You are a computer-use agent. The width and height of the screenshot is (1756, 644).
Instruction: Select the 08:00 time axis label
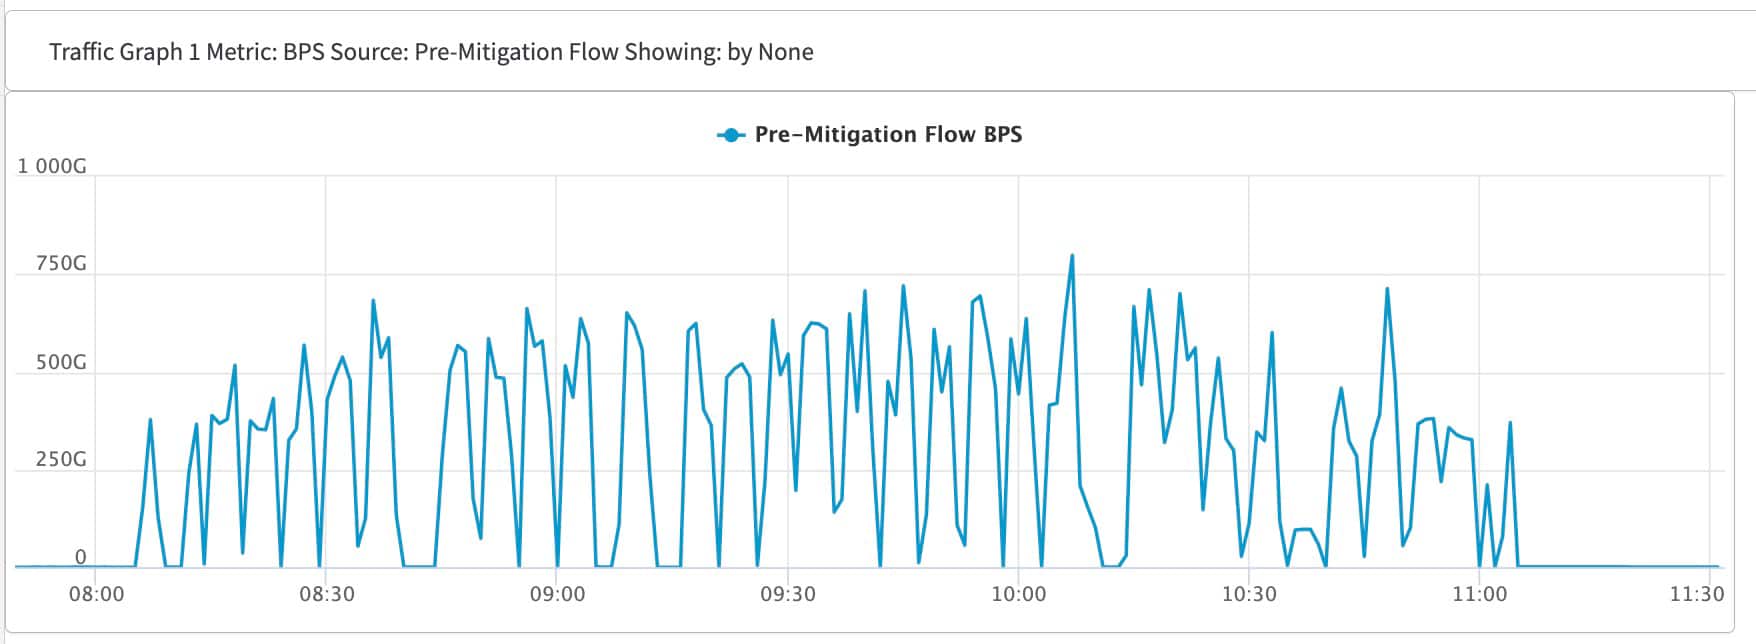click(x=96, y=594)
